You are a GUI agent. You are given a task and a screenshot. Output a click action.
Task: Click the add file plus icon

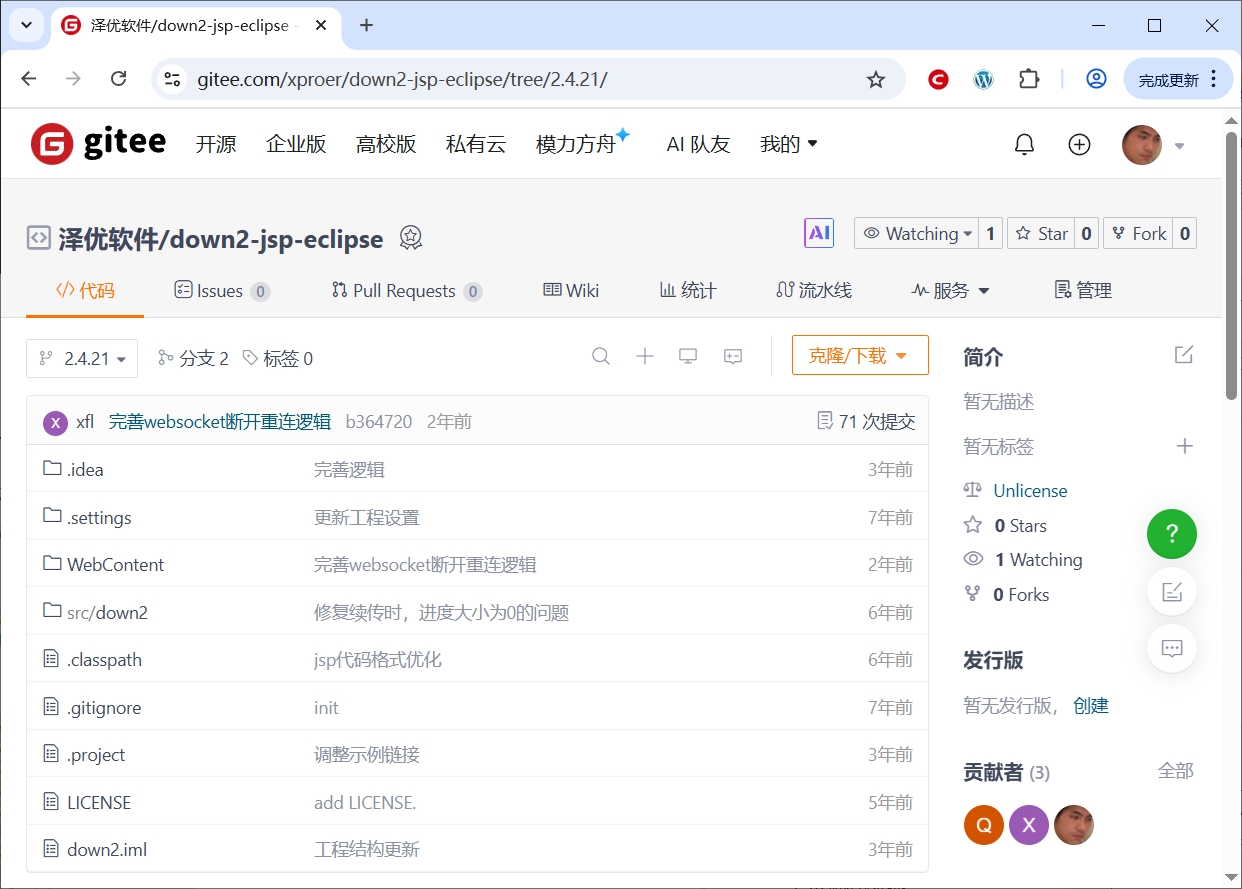(645, 356)
